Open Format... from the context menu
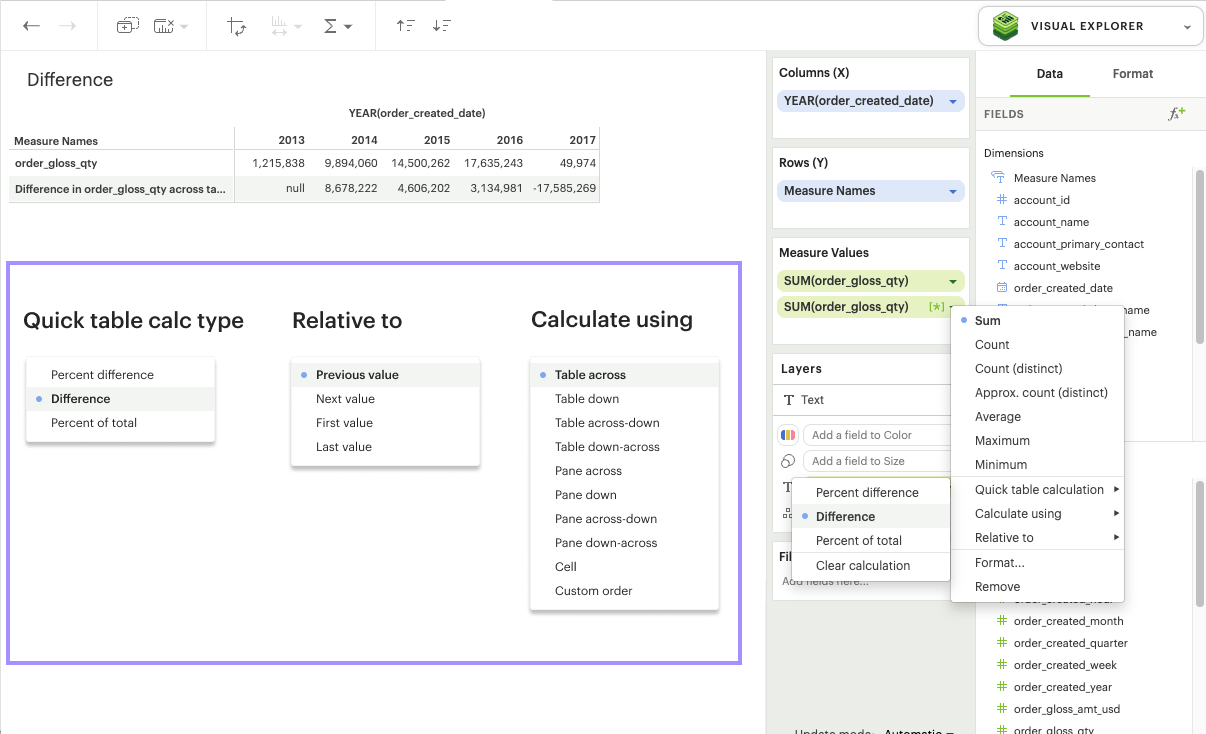The height and width of the screenshot is (734, 1206). tap(999, 563)
